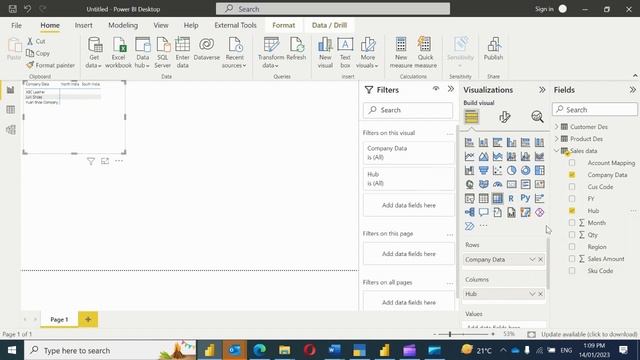640x360 pixels.
Task: Check the Account Mapping field
Action: pos(572,163)
